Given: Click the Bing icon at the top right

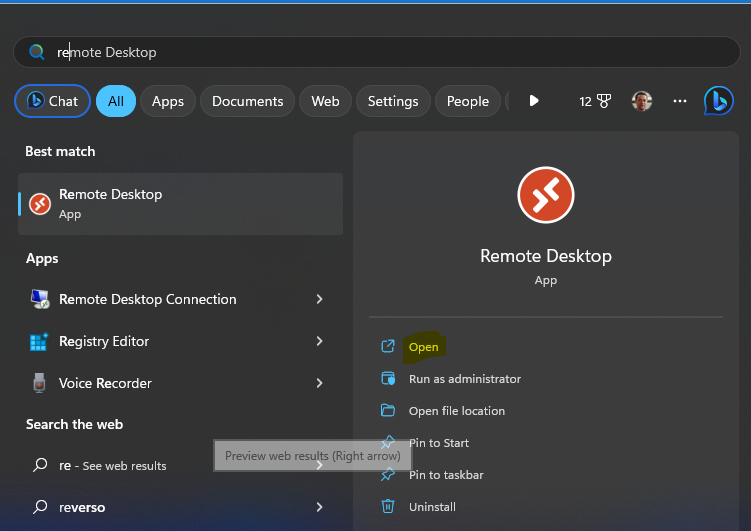Looking at the screenshot, I should click(718, 101).
